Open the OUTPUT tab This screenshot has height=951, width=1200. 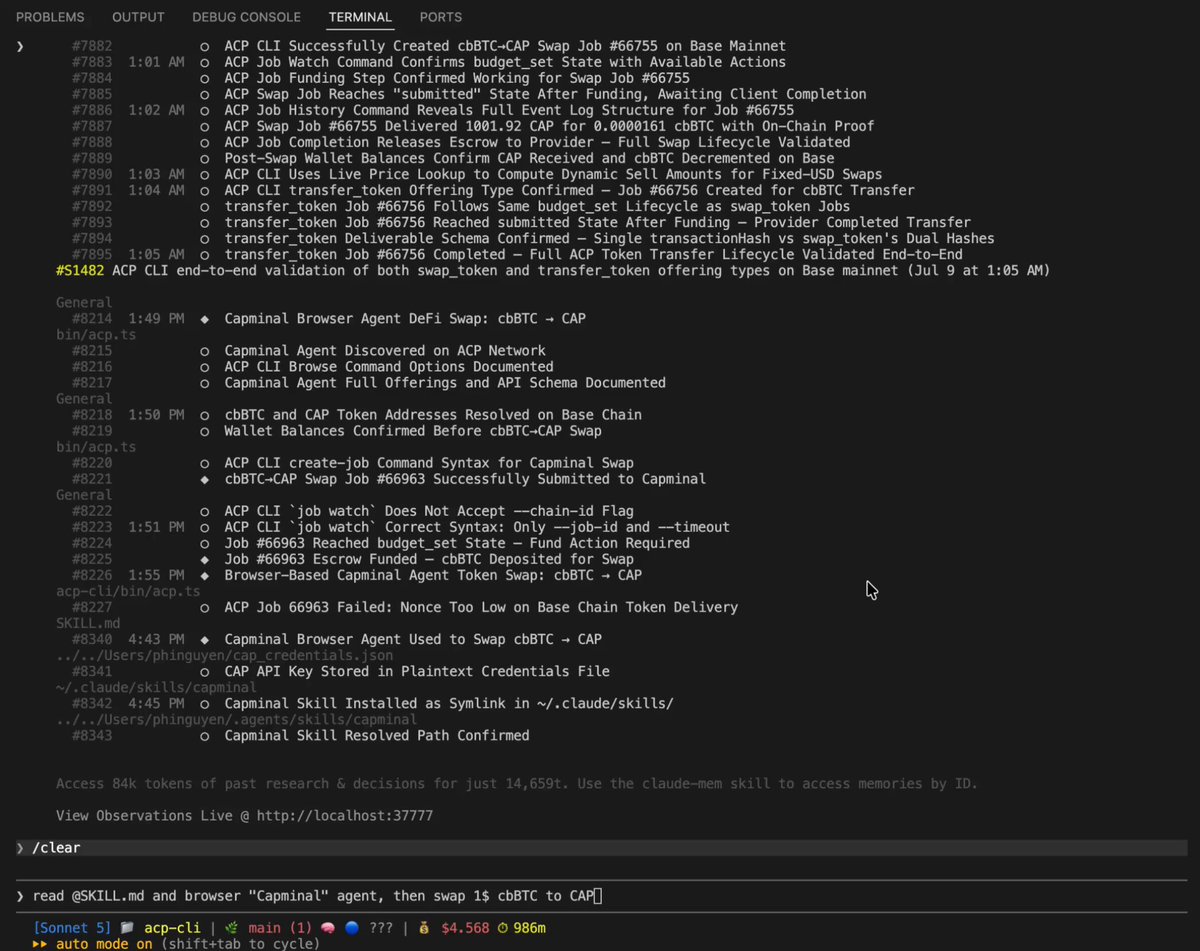(138, 17)
